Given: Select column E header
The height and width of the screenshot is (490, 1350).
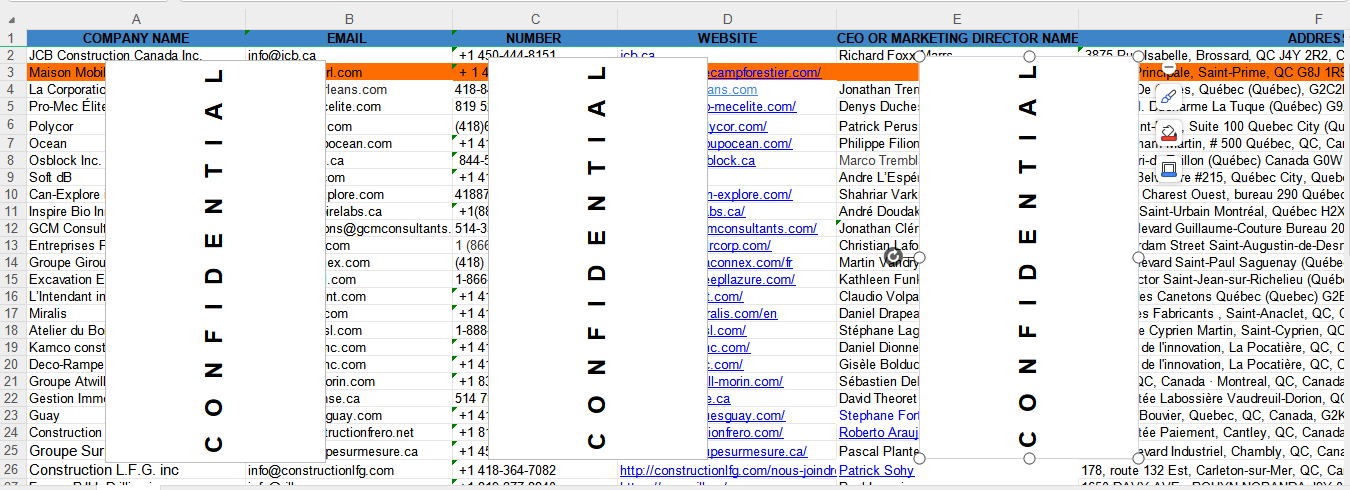Looking at the screenshot, I should pyautogui.click(x=957, y=19).
